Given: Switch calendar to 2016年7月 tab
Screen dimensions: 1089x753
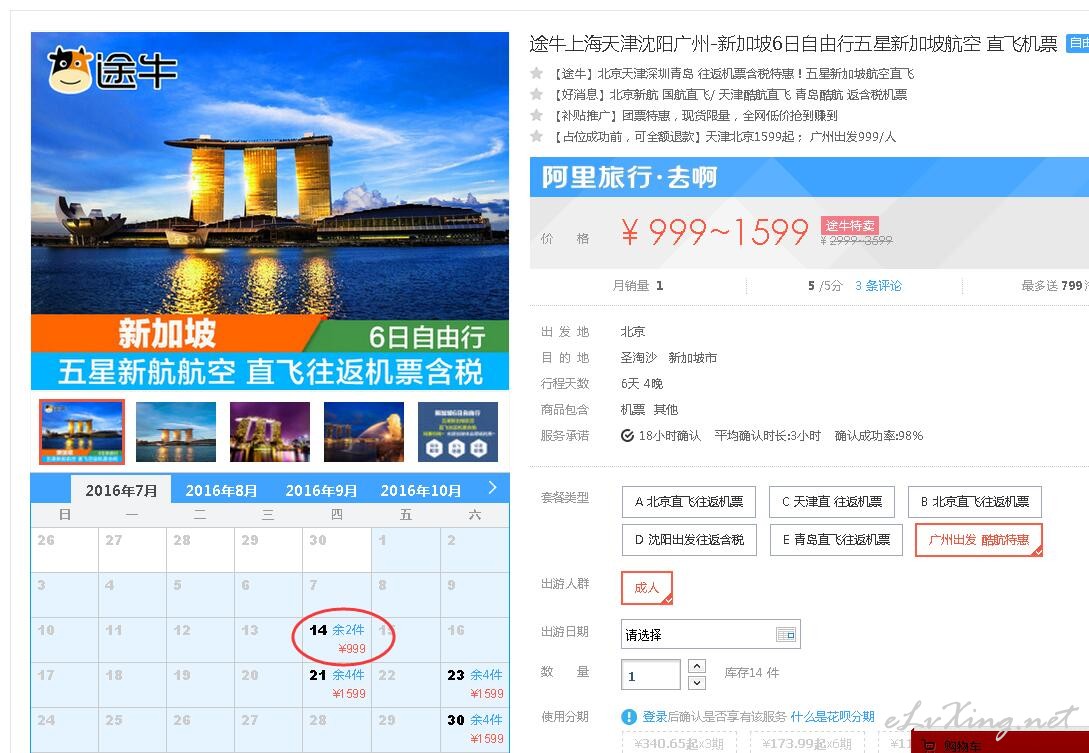Looking at the screenshot, I should click(x=121, y=490).
